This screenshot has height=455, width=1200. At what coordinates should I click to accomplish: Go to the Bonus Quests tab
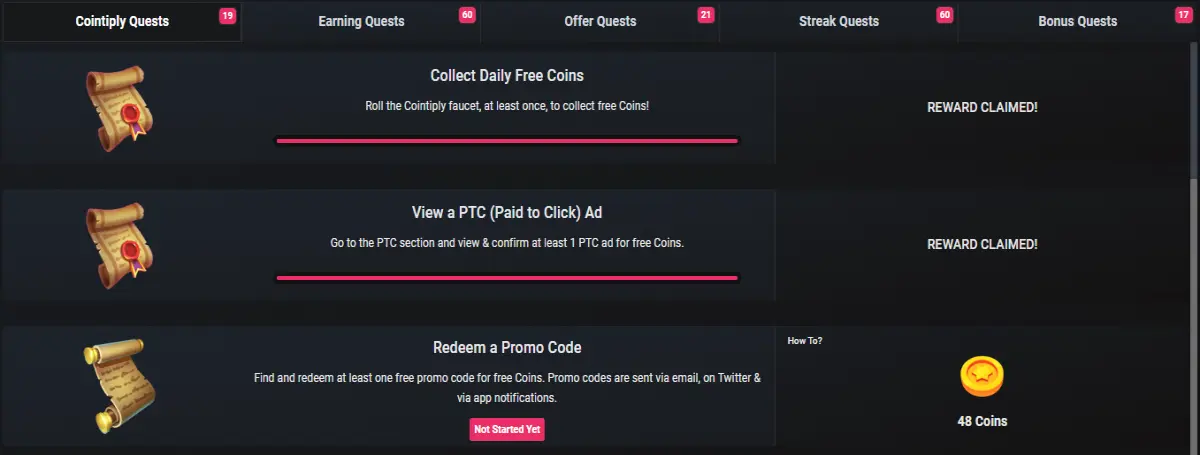pyautogui.click(x=1078, y=21)
